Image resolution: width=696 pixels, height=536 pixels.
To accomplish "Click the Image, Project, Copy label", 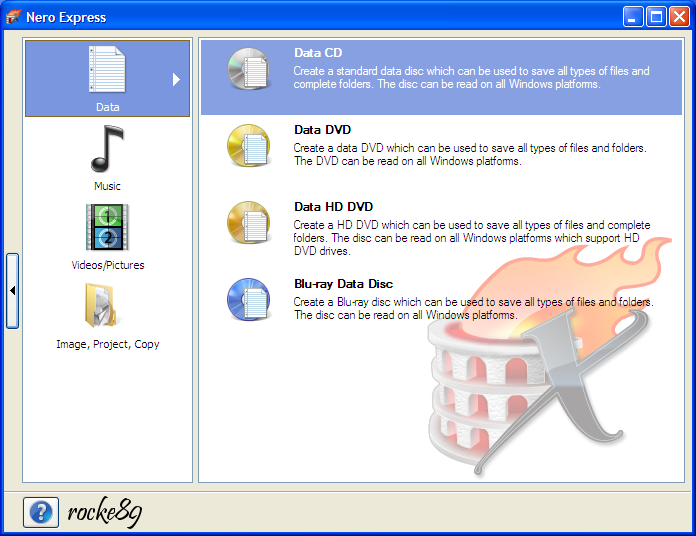I will coord(108,344).
